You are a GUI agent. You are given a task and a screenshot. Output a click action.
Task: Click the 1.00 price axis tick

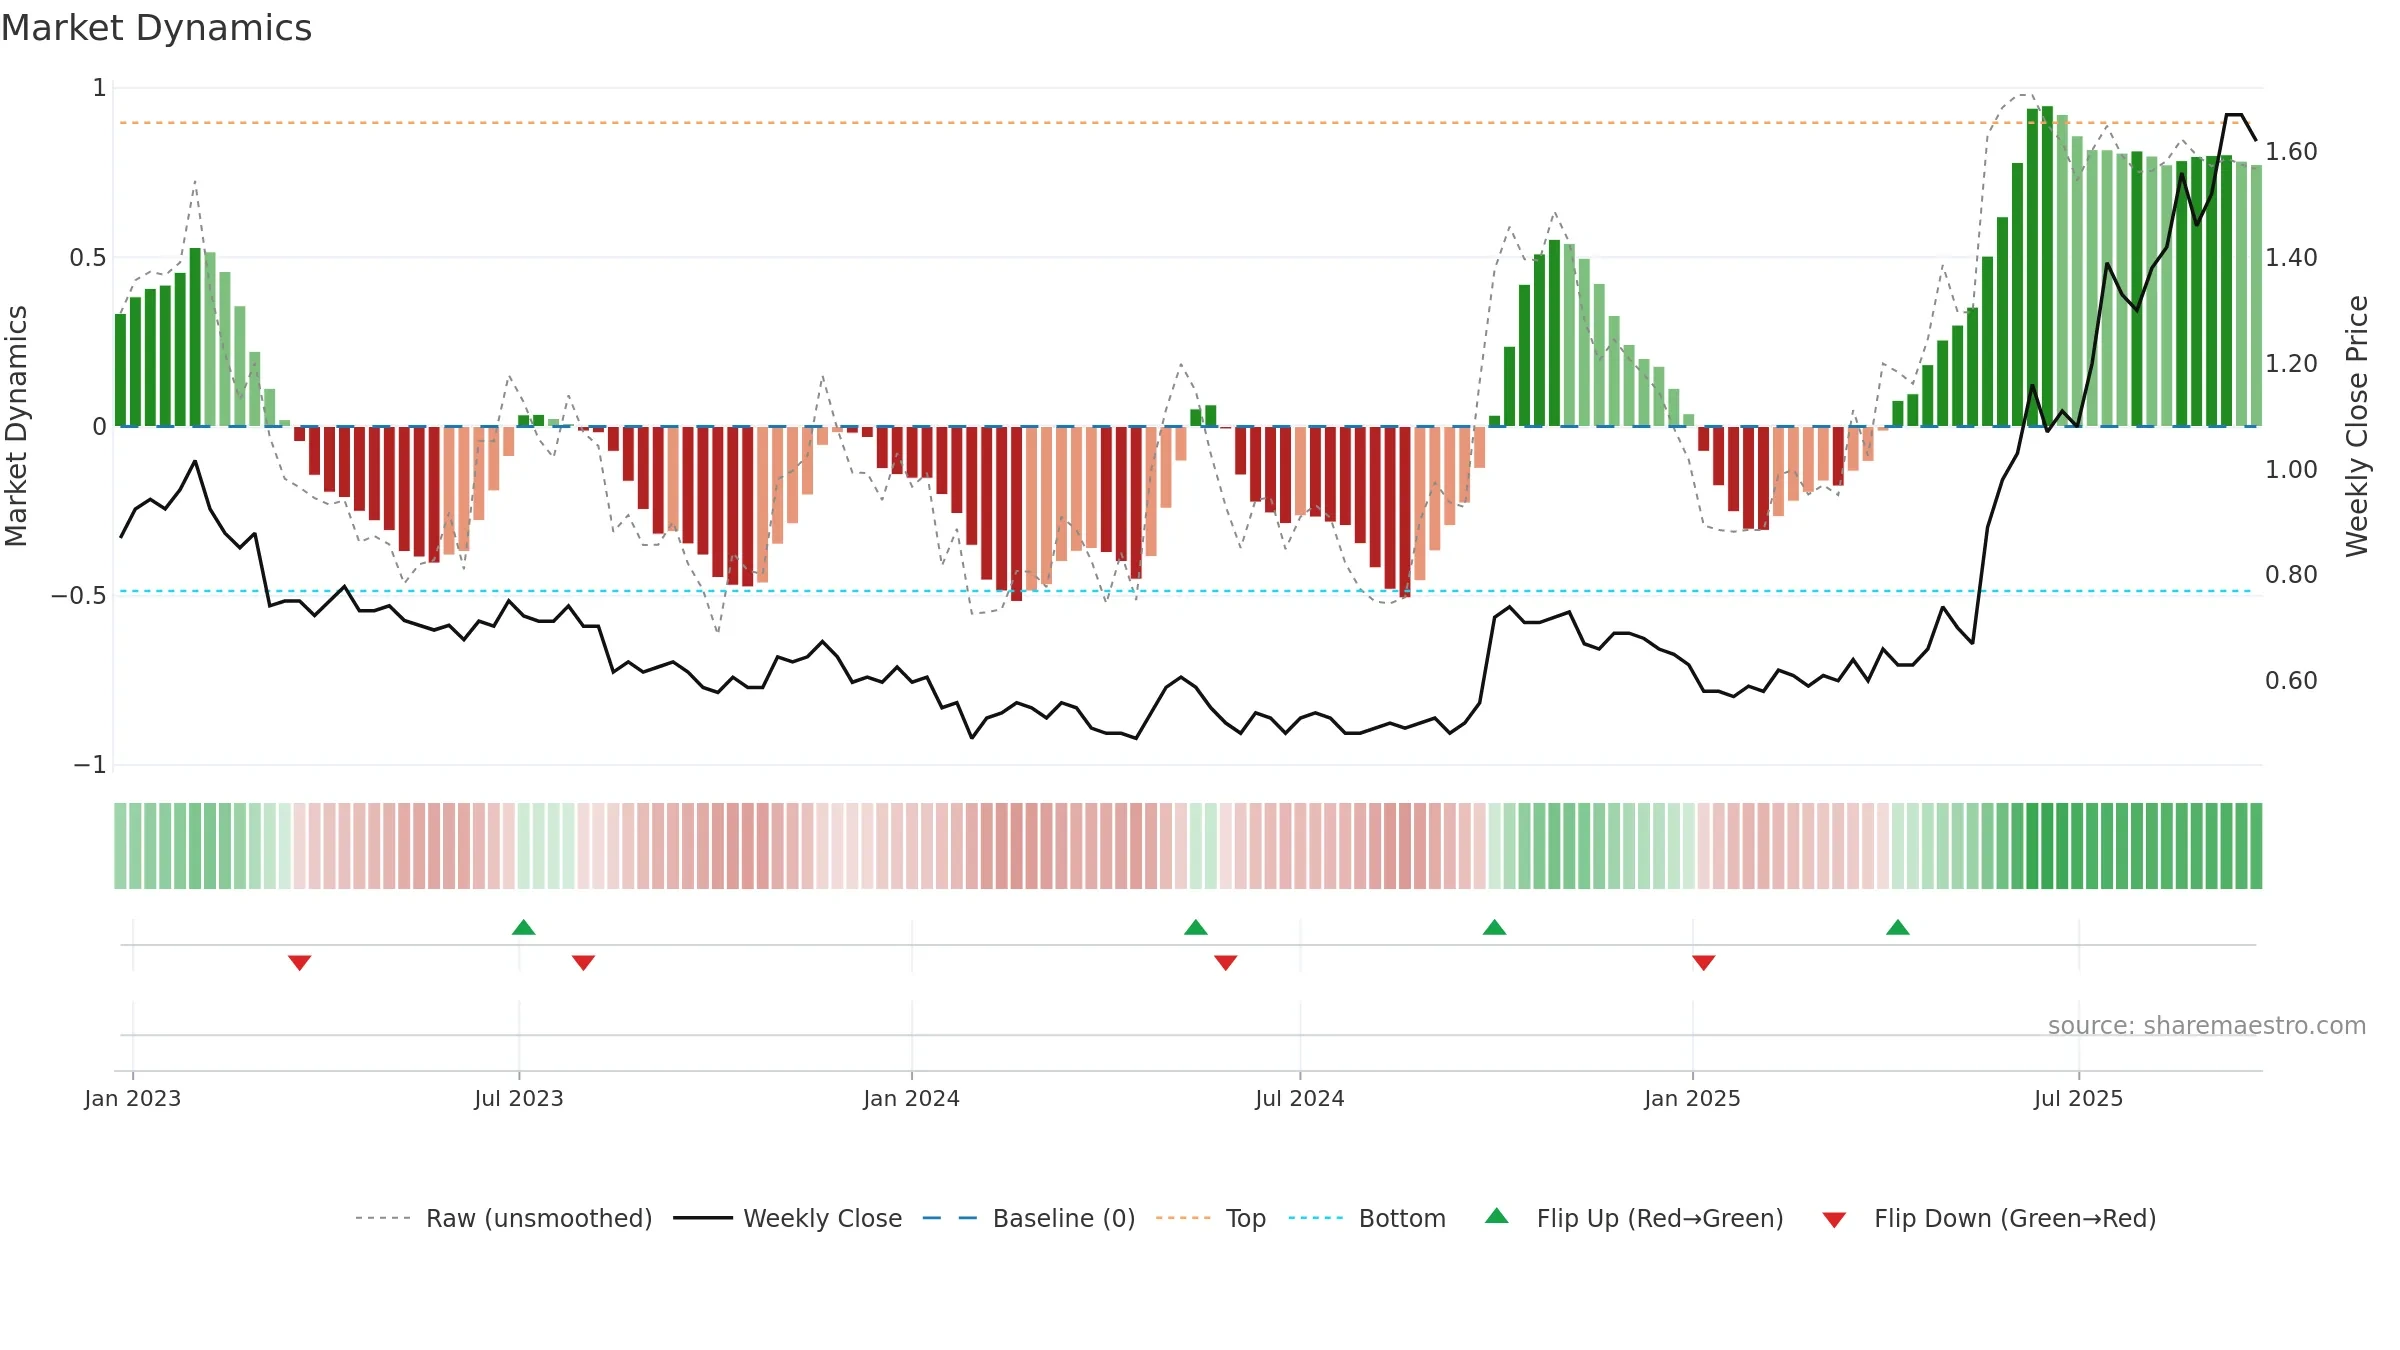(x=2291, y=470)
